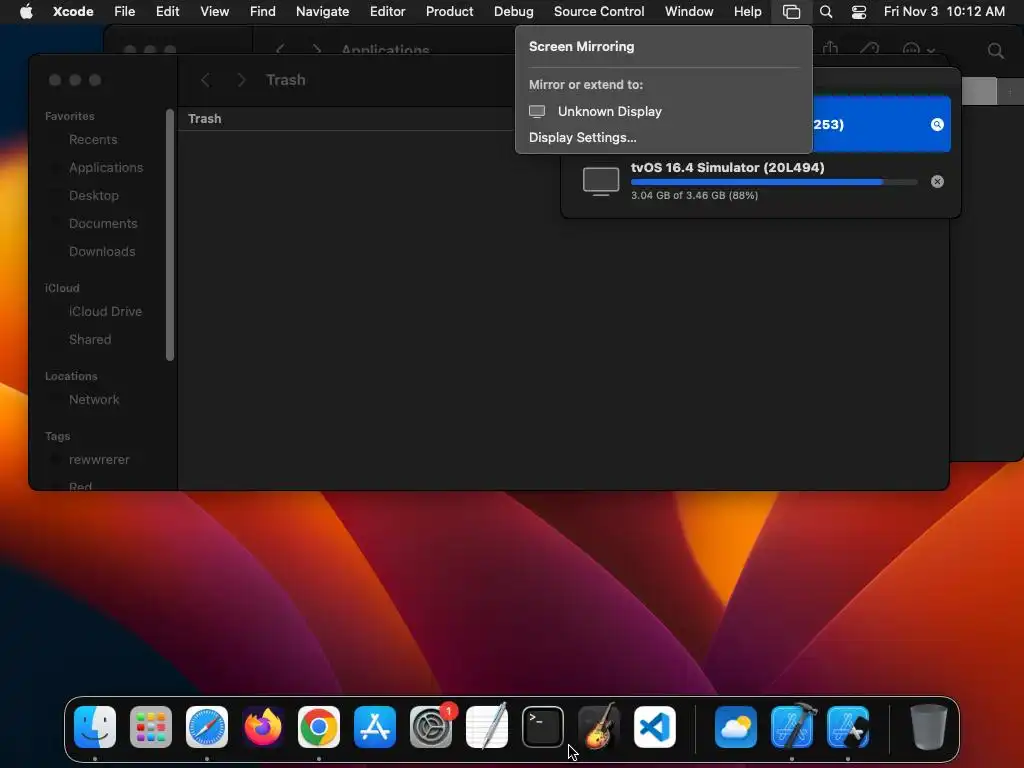
Task: Open the Product menu
Action: pos(449,11)
